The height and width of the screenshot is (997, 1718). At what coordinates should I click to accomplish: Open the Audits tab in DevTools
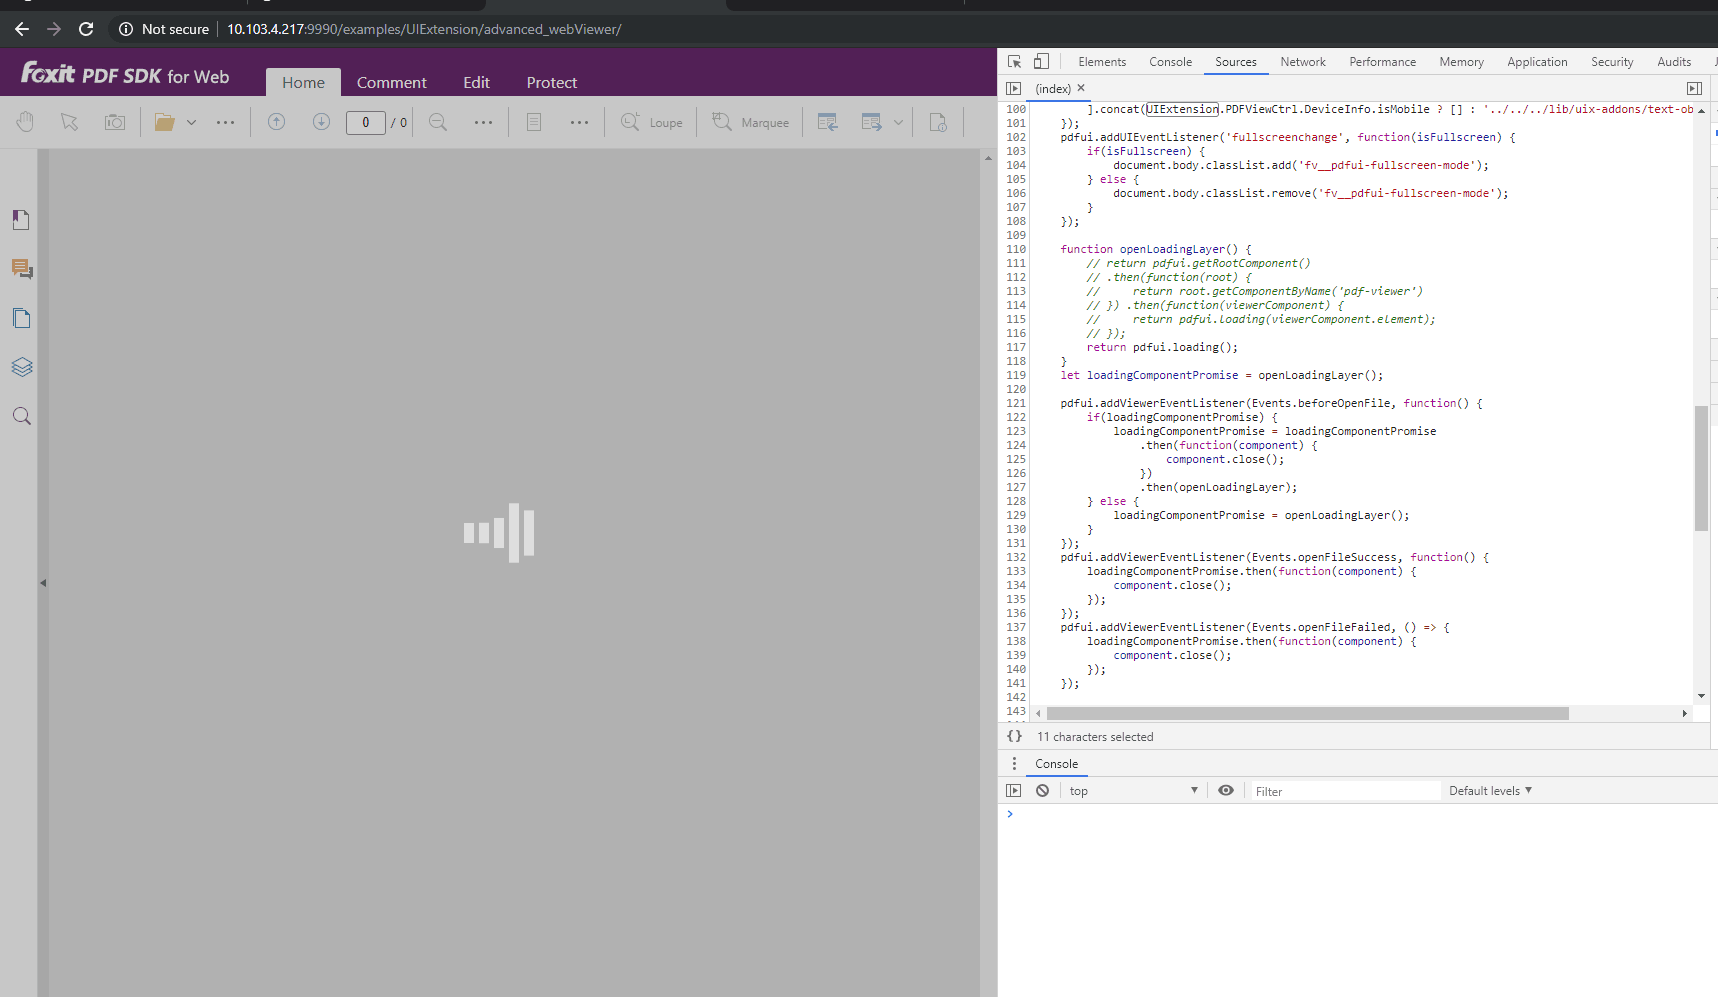(x=1674, y=62)
